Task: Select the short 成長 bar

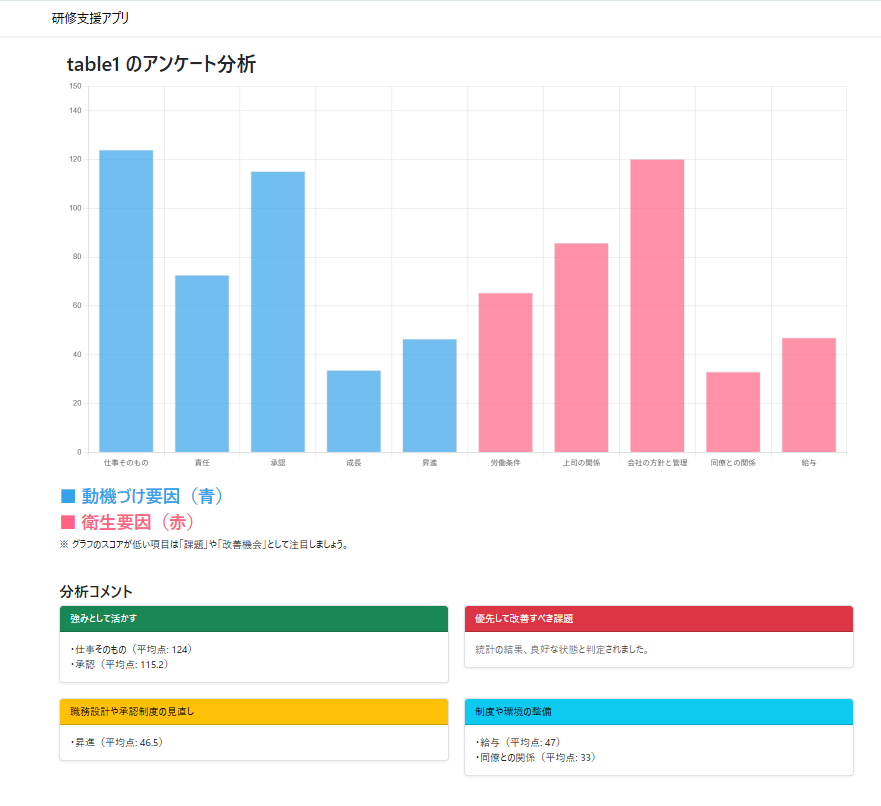Action: pyautogui.click(x=354, y=411)
